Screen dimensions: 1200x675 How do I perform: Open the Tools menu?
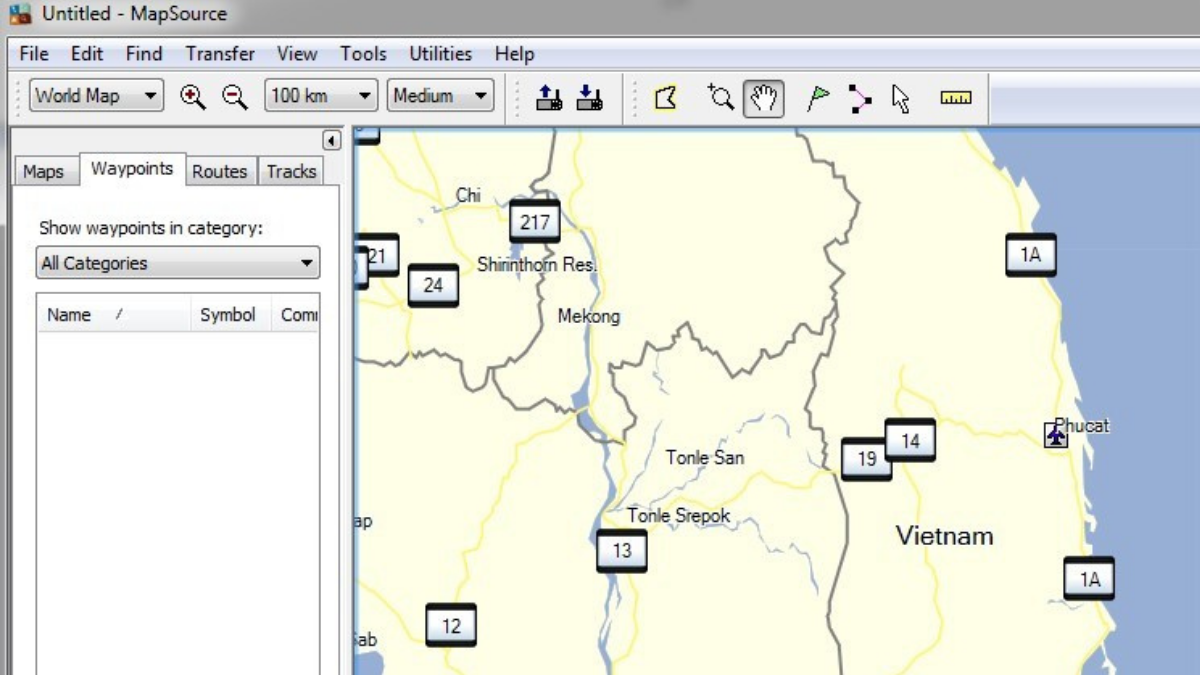pos(363,54)
